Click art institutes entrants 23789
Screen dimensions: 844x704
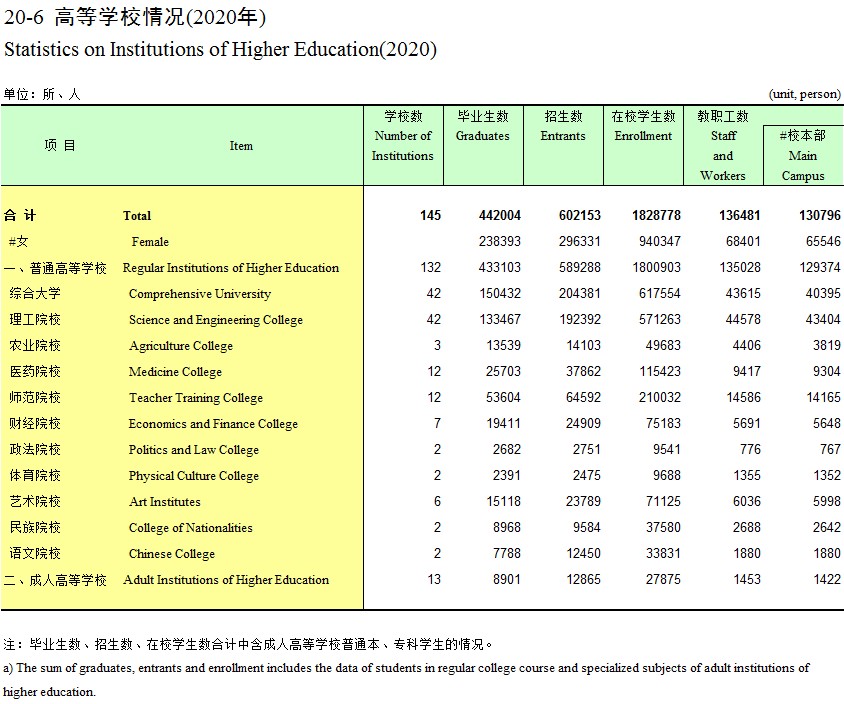(x=583, y=501)
